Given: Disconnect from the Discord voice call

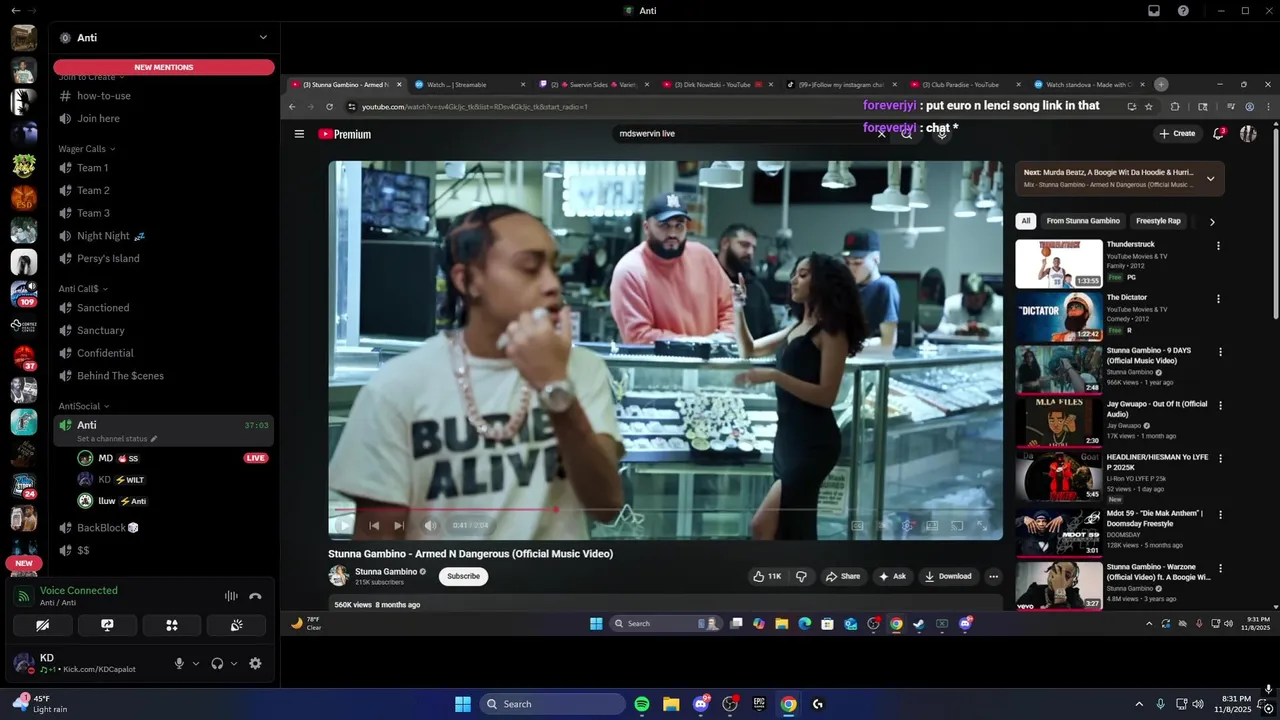Looking at the screenshot, I should (x=255, y=596).
